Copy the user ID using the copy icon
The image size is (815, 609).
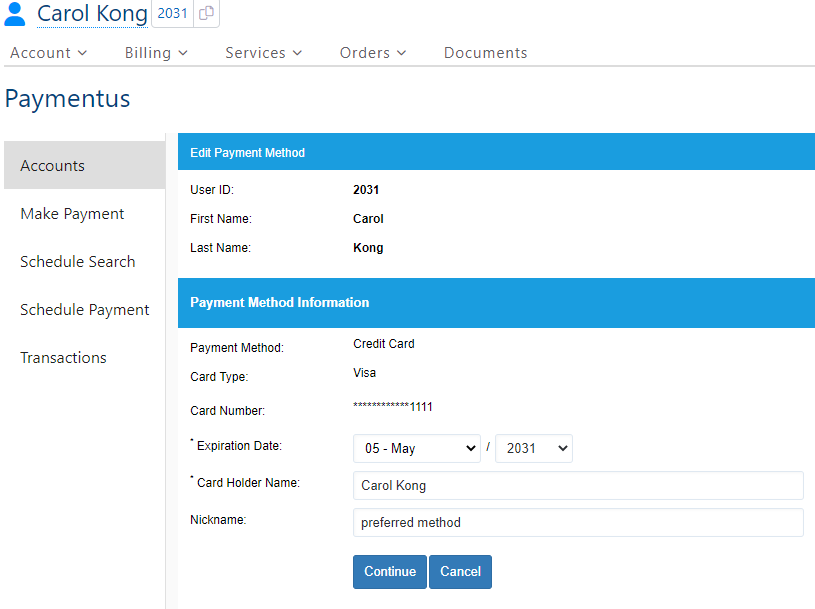point(206,14)
